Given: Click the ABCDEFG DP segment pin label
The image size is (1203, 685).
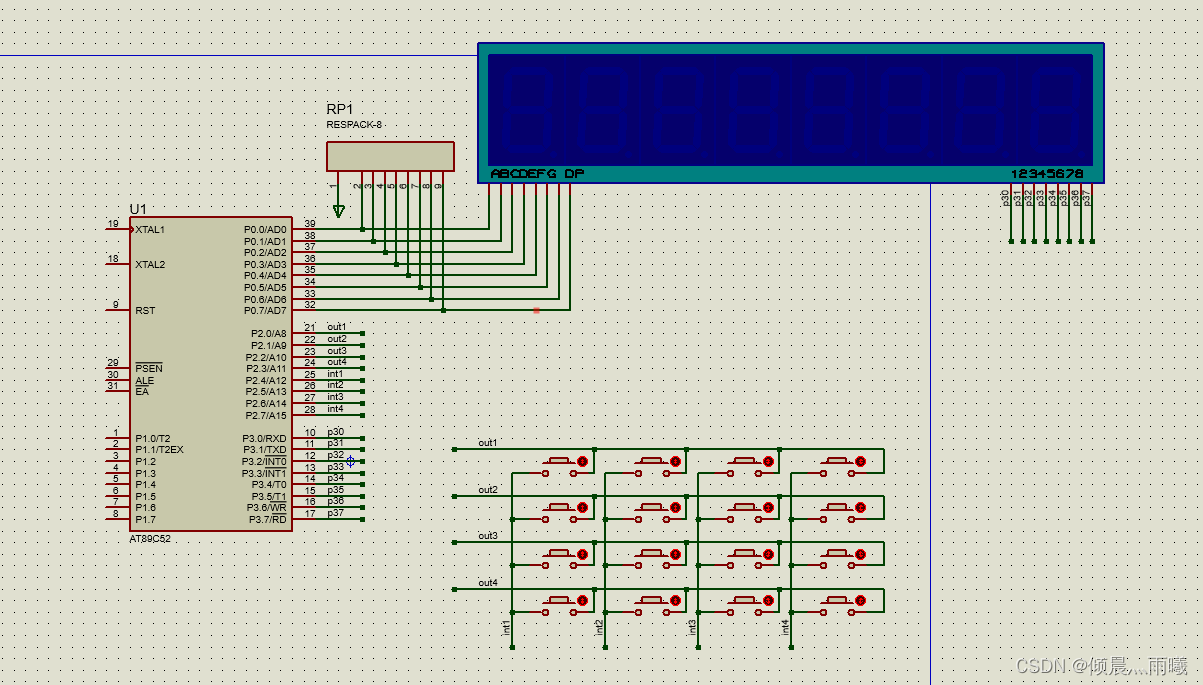Looking at the screenshot, I should coord(537,174).
